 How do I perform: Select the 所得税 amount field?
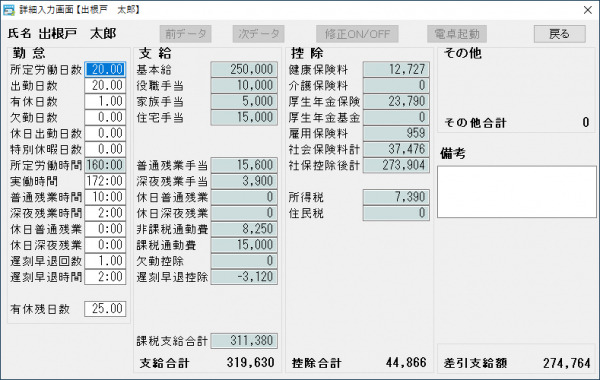396,197
